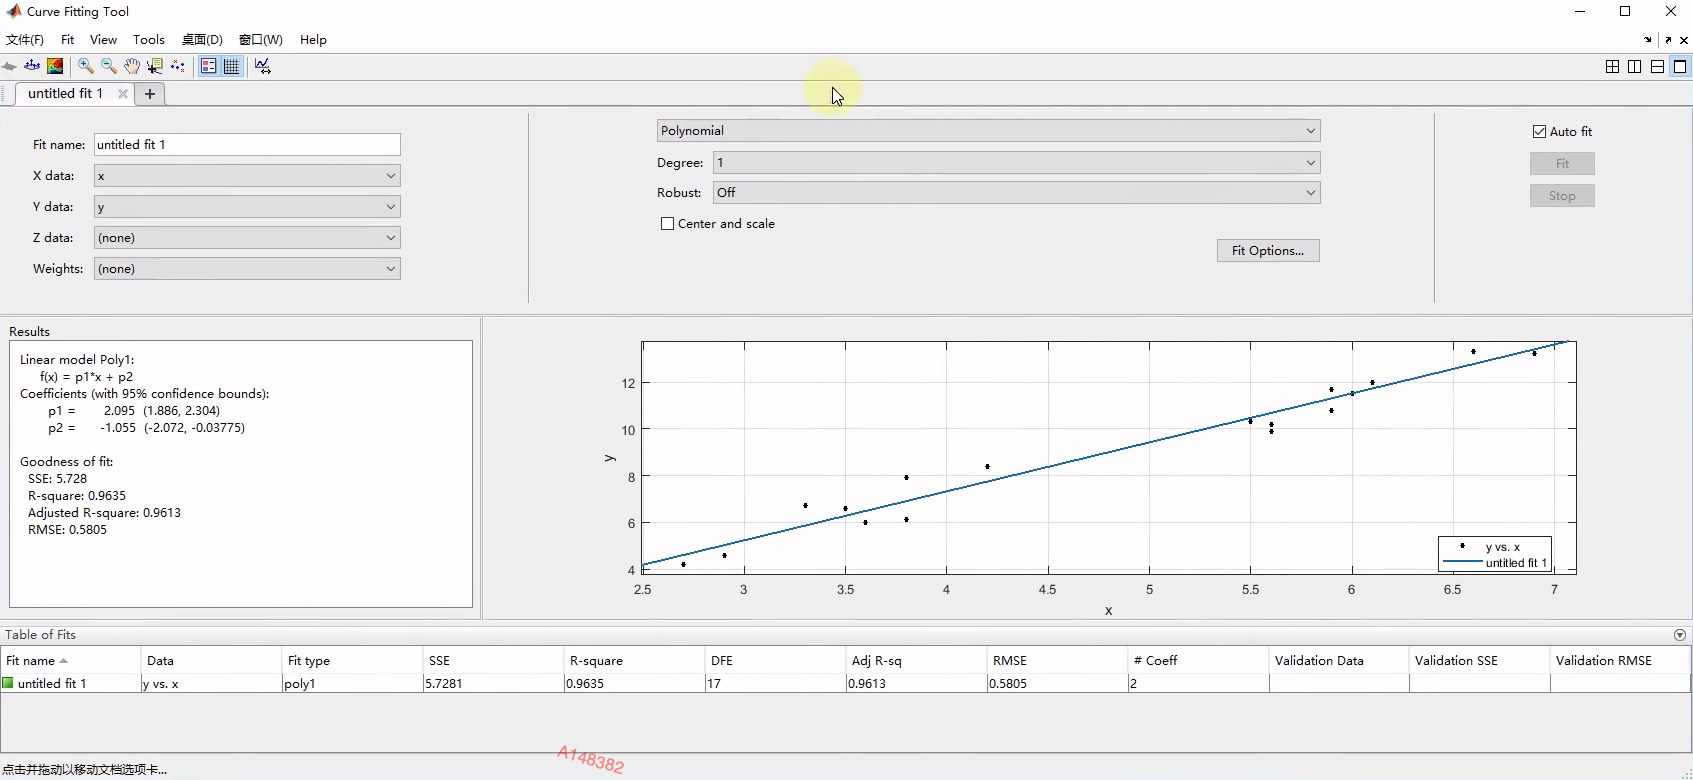Select the Pan hand tool
Viewport: 1693px width, 780px height.
tap(132, 66)
